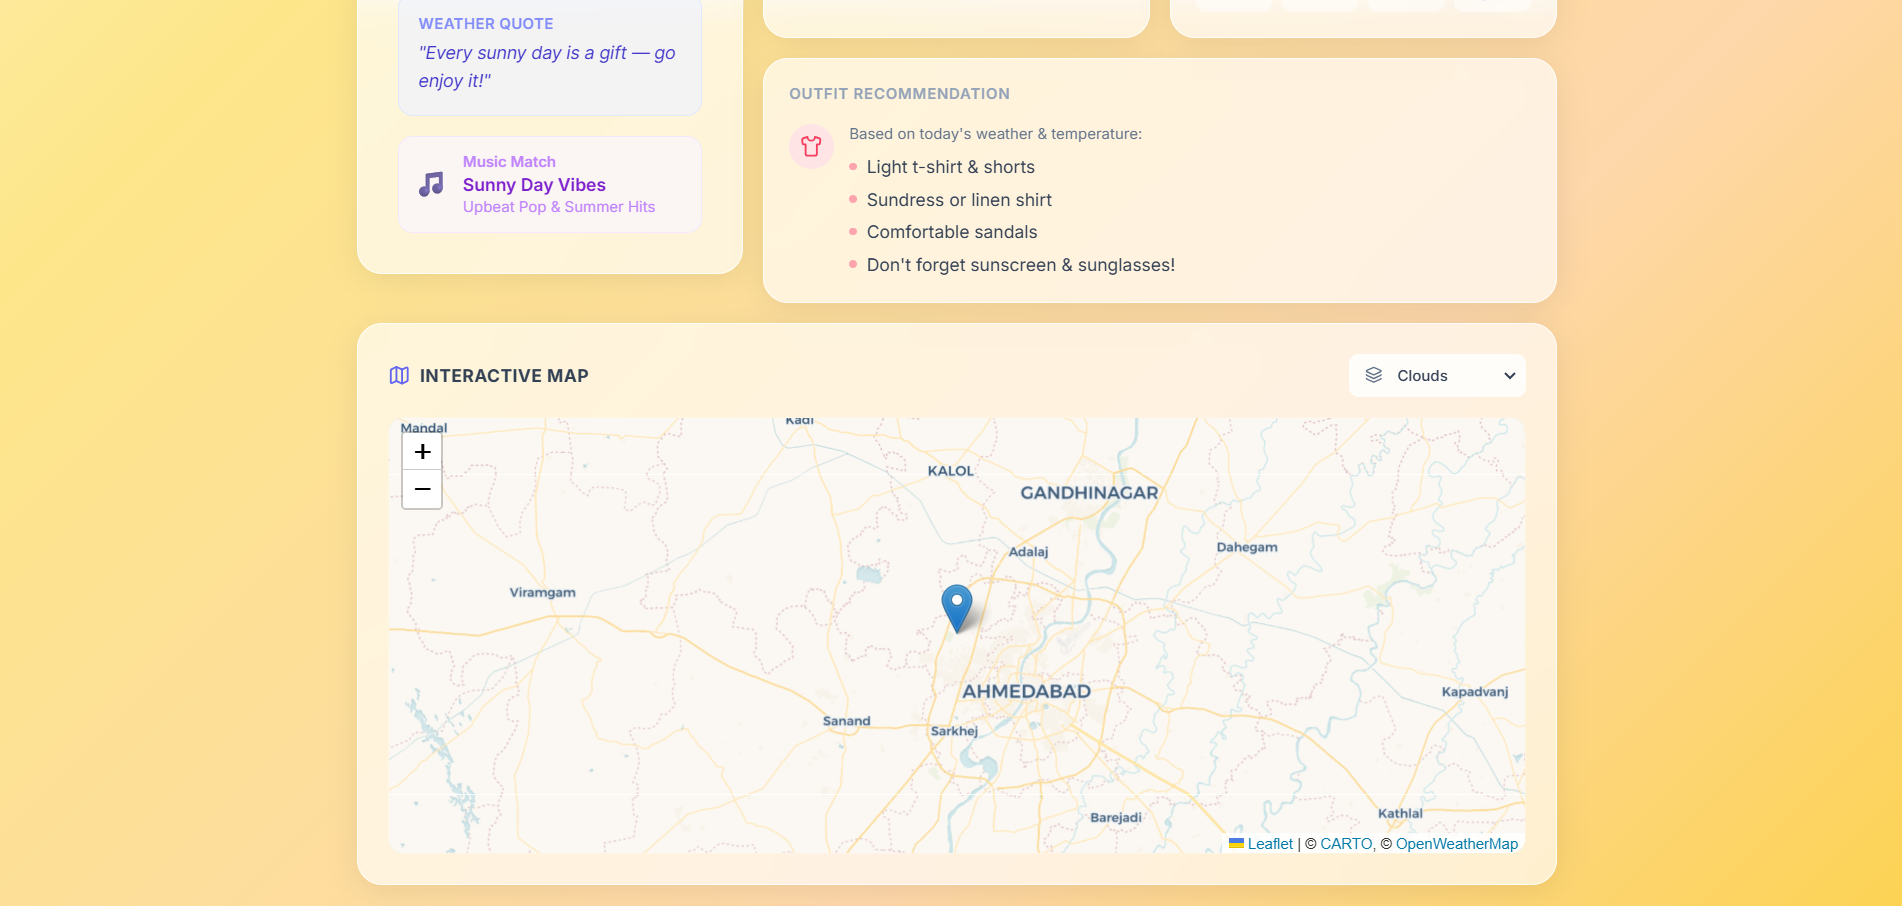Click the pink t-shirt outfit icon
Viewport: 1902px width, 906px height.
click(811, 147)
